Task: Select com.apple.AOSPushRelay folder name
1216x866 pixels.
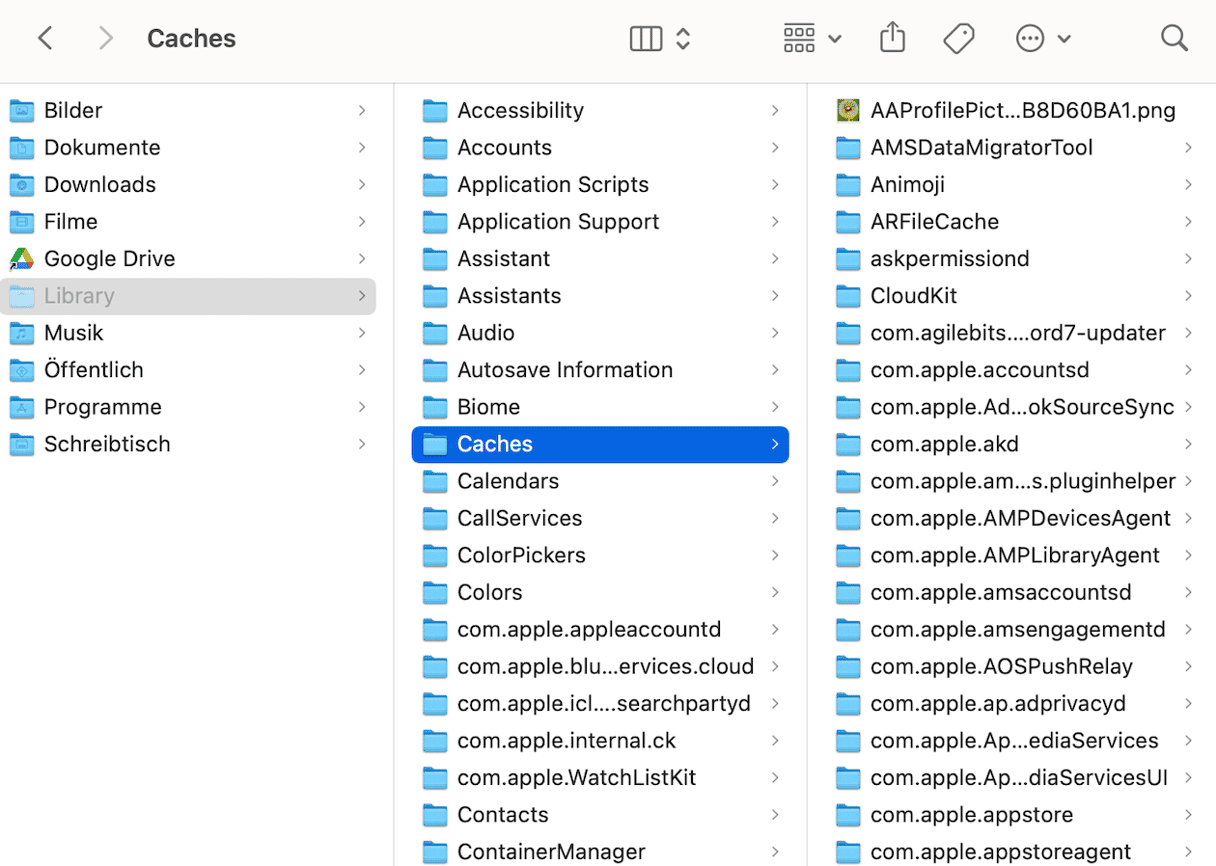Action: pos(1002,666)
